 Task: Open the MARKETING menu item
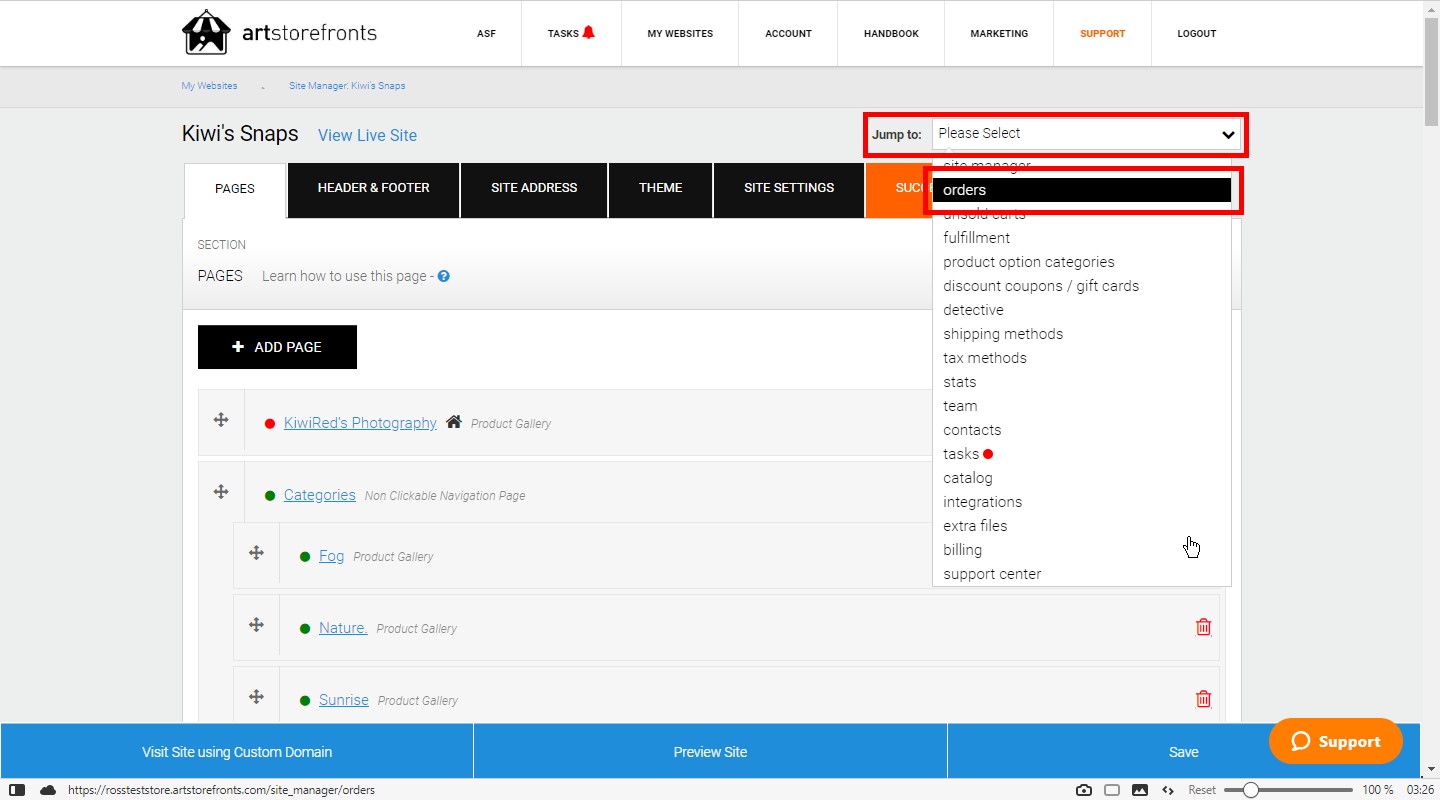(x=999, y=33)
